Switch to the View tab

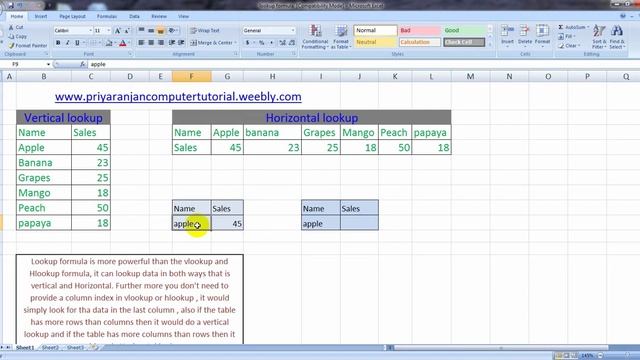[x=183, y=16]
